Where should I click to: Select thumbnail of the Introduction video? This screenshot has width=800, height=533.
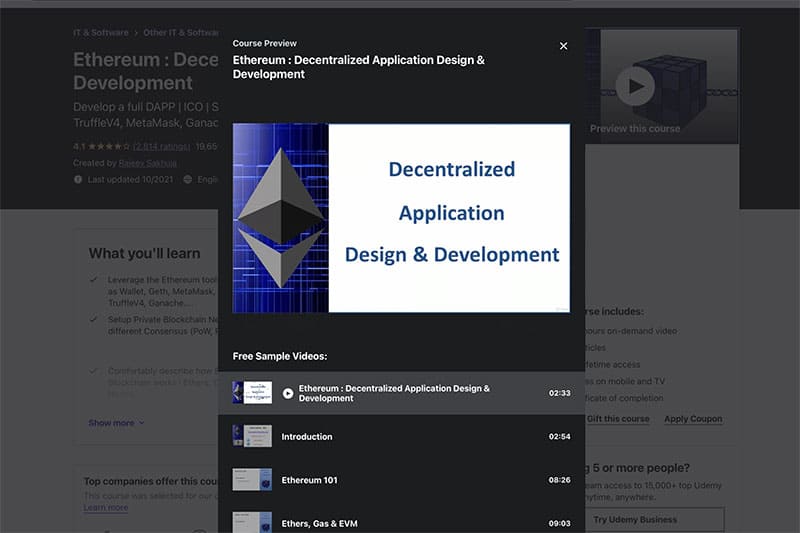point(252,437)
